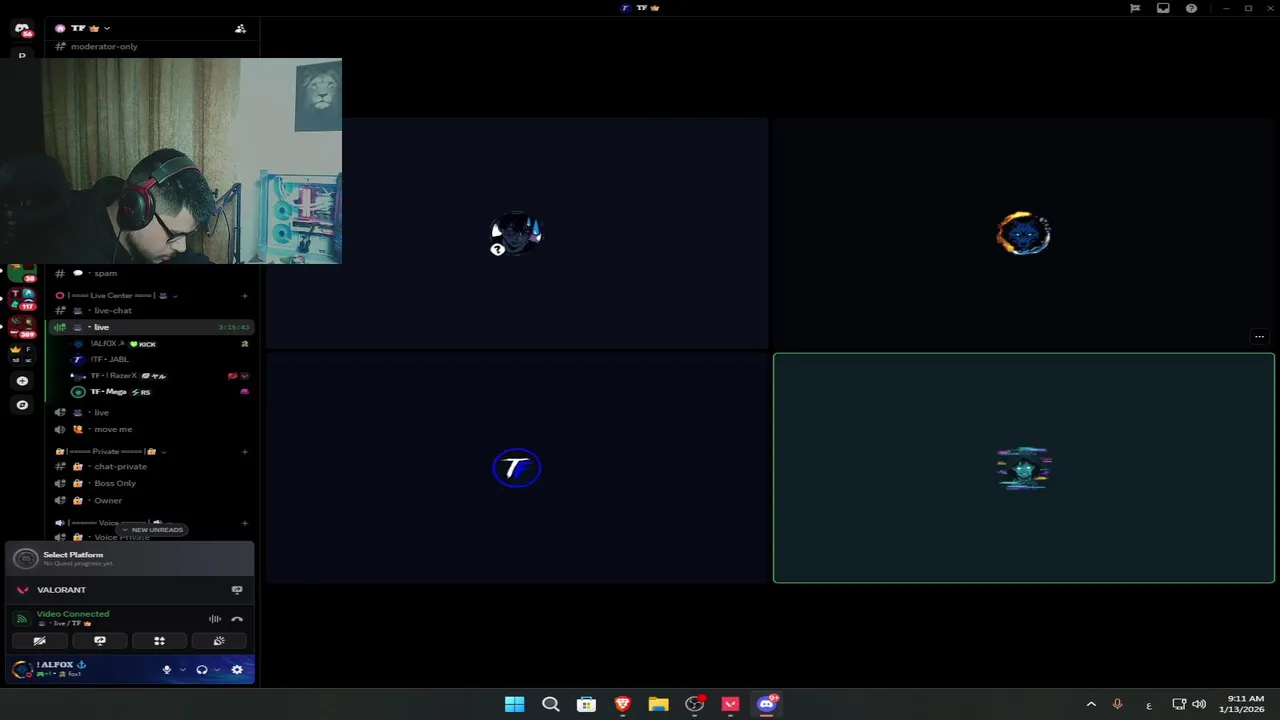Open noise suppression waveform icon
The image size is (1280, 720).
214,619
